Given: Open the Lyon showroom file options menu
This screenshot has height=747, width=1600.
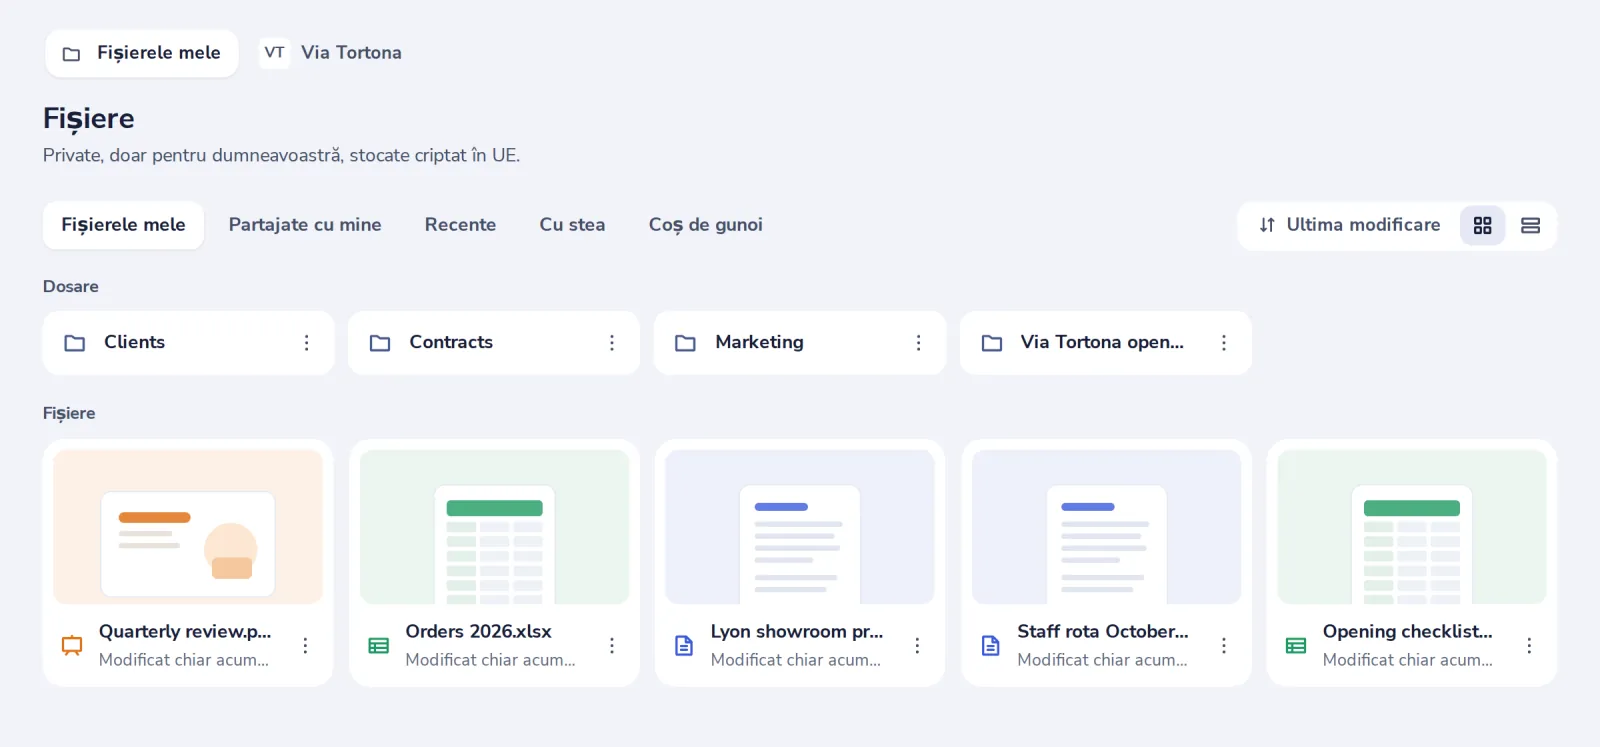Looking at the screenshot, I should coord(917,646).
